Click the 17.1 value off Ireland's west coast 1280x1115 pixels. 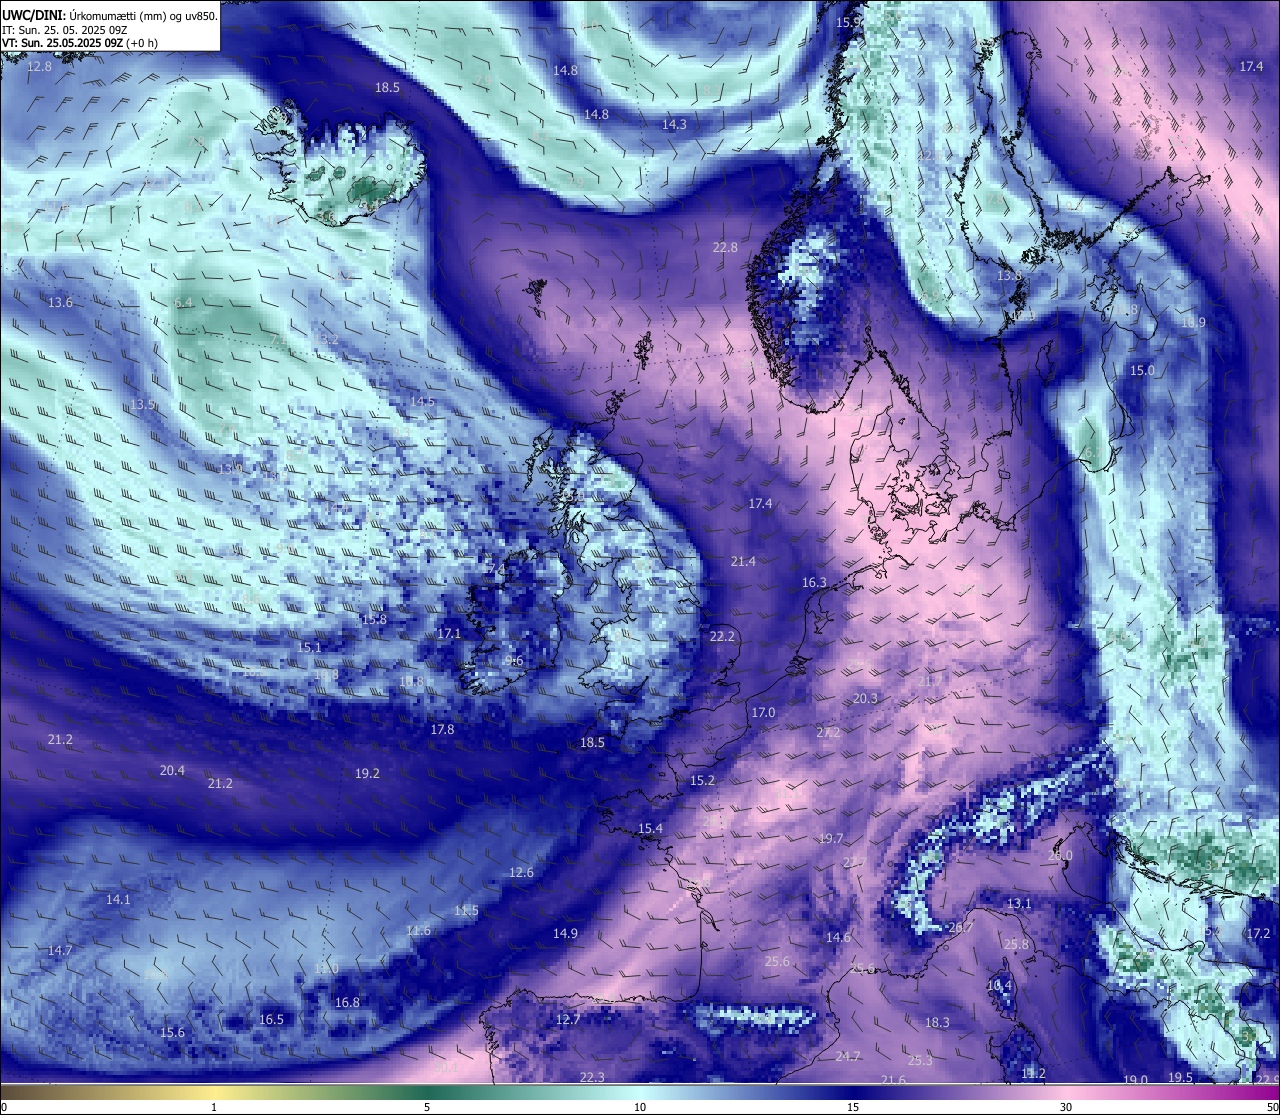[449, 634]
